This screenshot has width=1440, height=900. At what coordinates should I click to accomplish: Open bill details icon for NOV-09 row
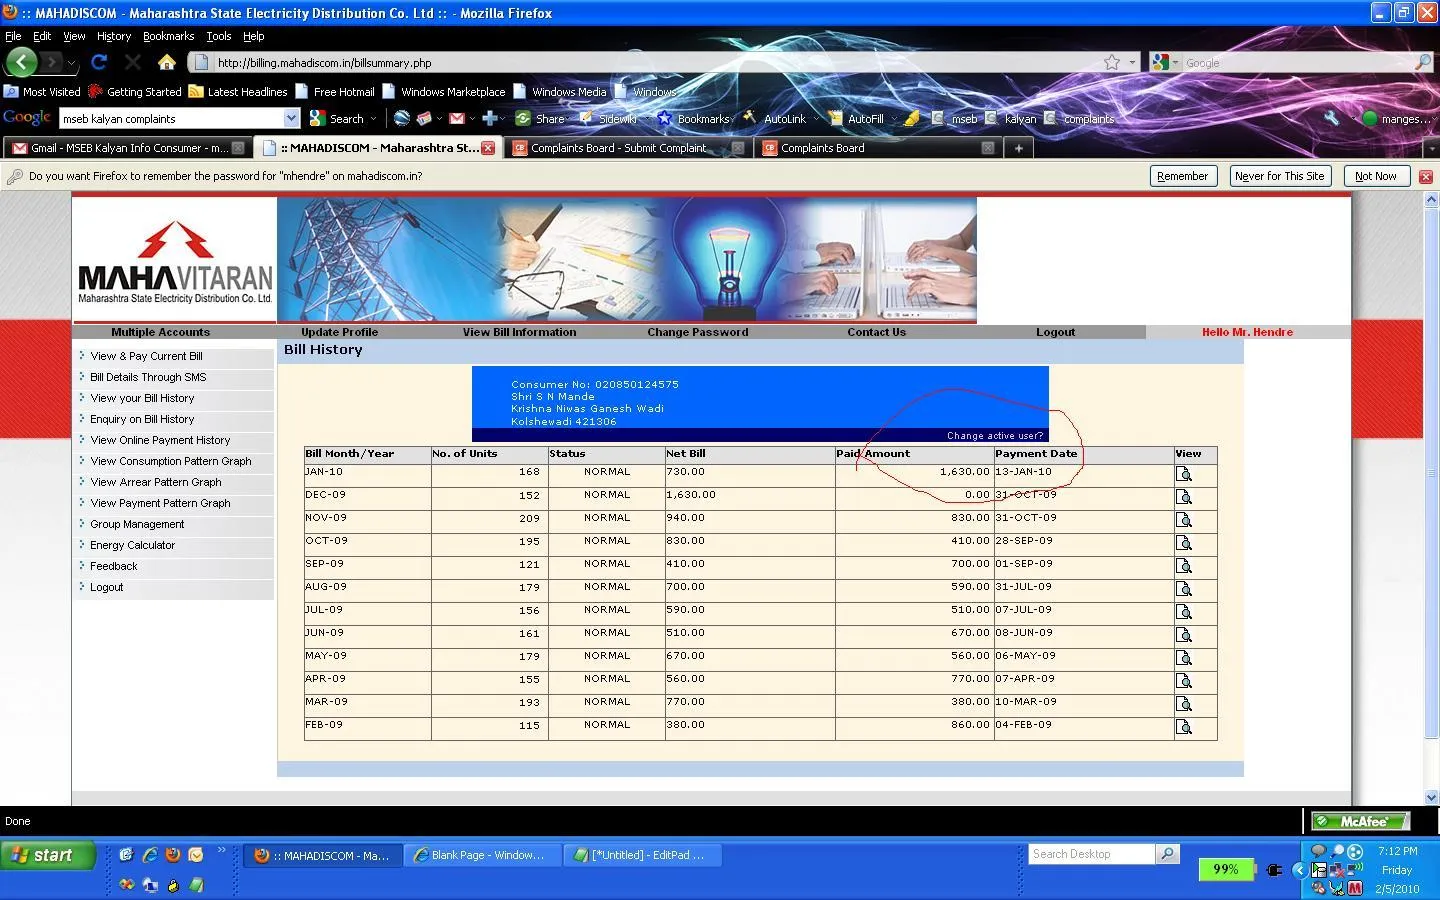click(x=1184, y=520)
